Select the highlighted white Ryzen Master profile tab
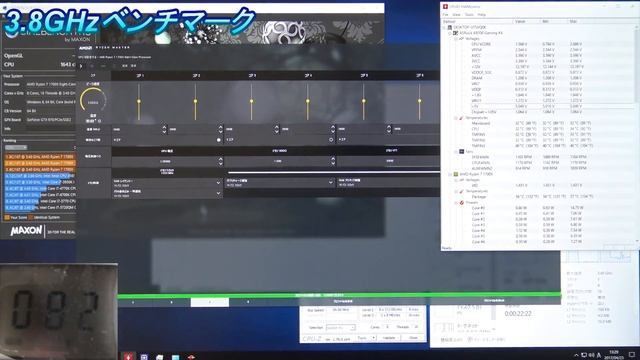This screenshot has height=360, width=640. click(x=210, y=302)
